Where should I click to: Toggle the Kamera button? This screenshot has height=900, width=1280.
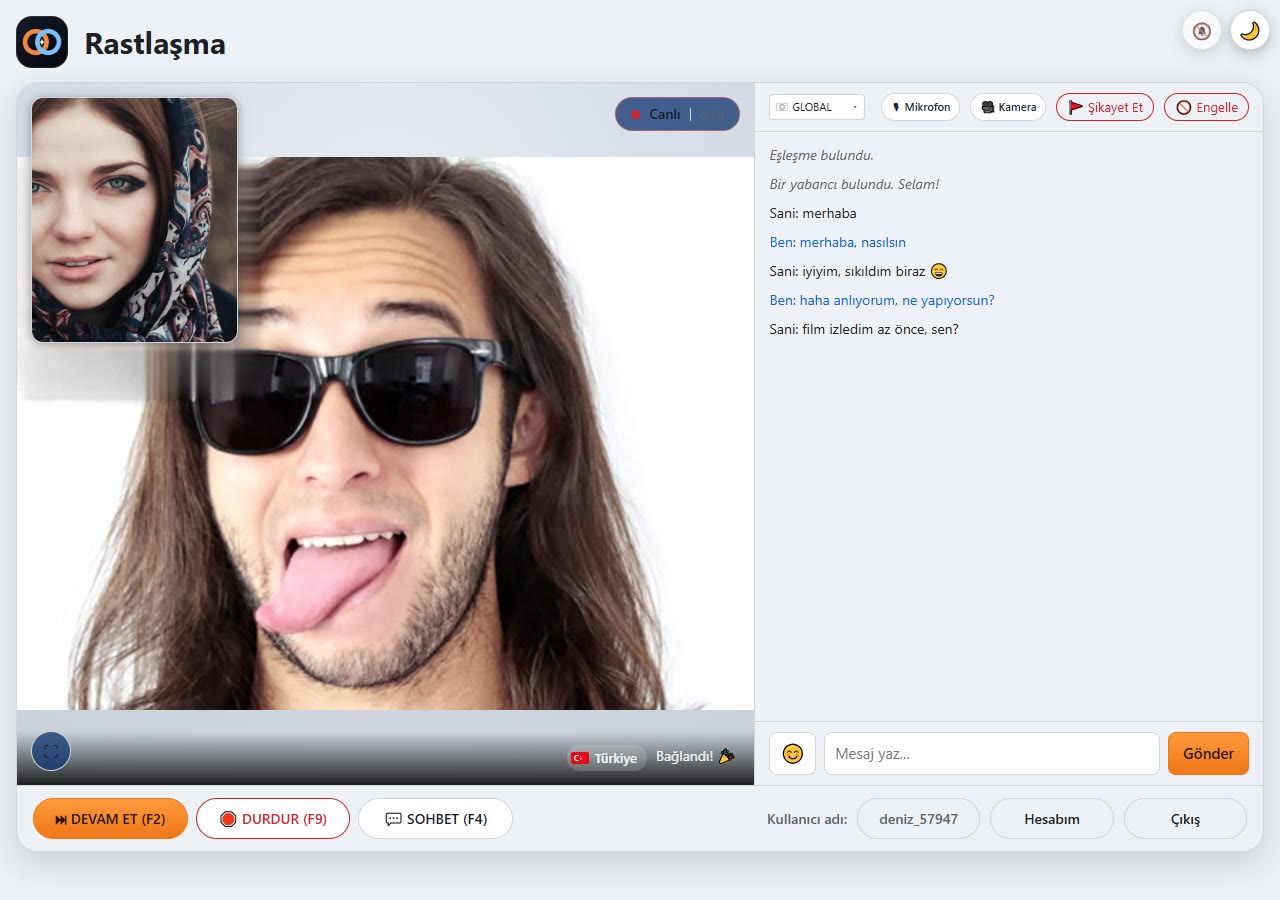point(1008,107)
